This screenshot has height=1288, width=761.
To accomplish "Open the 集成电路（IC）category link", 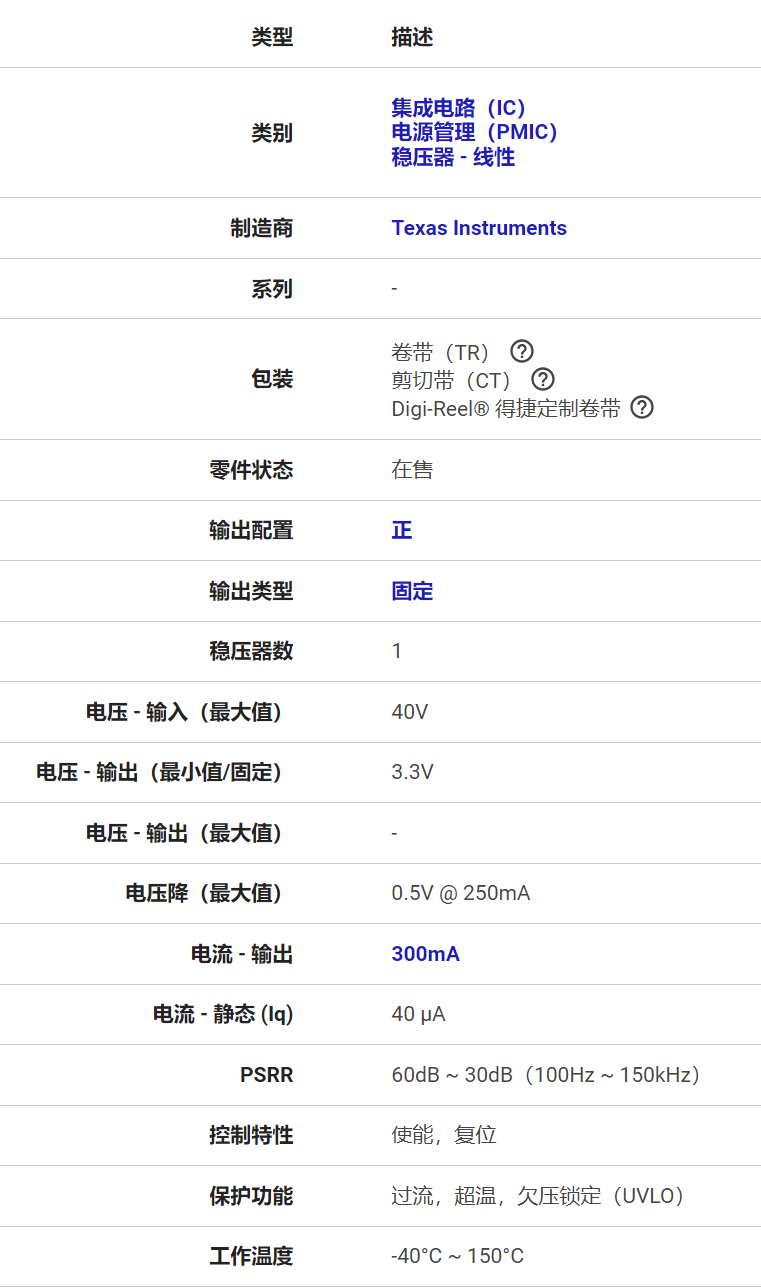I will [x=458, y=108].
